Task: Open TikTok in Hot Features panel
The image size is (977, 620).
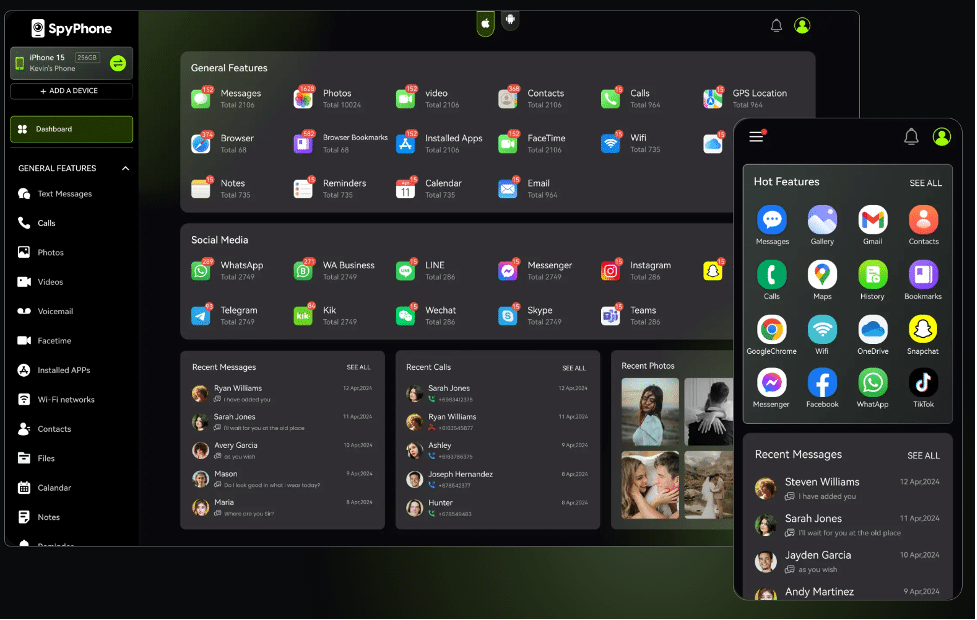Action: [922, 383]
